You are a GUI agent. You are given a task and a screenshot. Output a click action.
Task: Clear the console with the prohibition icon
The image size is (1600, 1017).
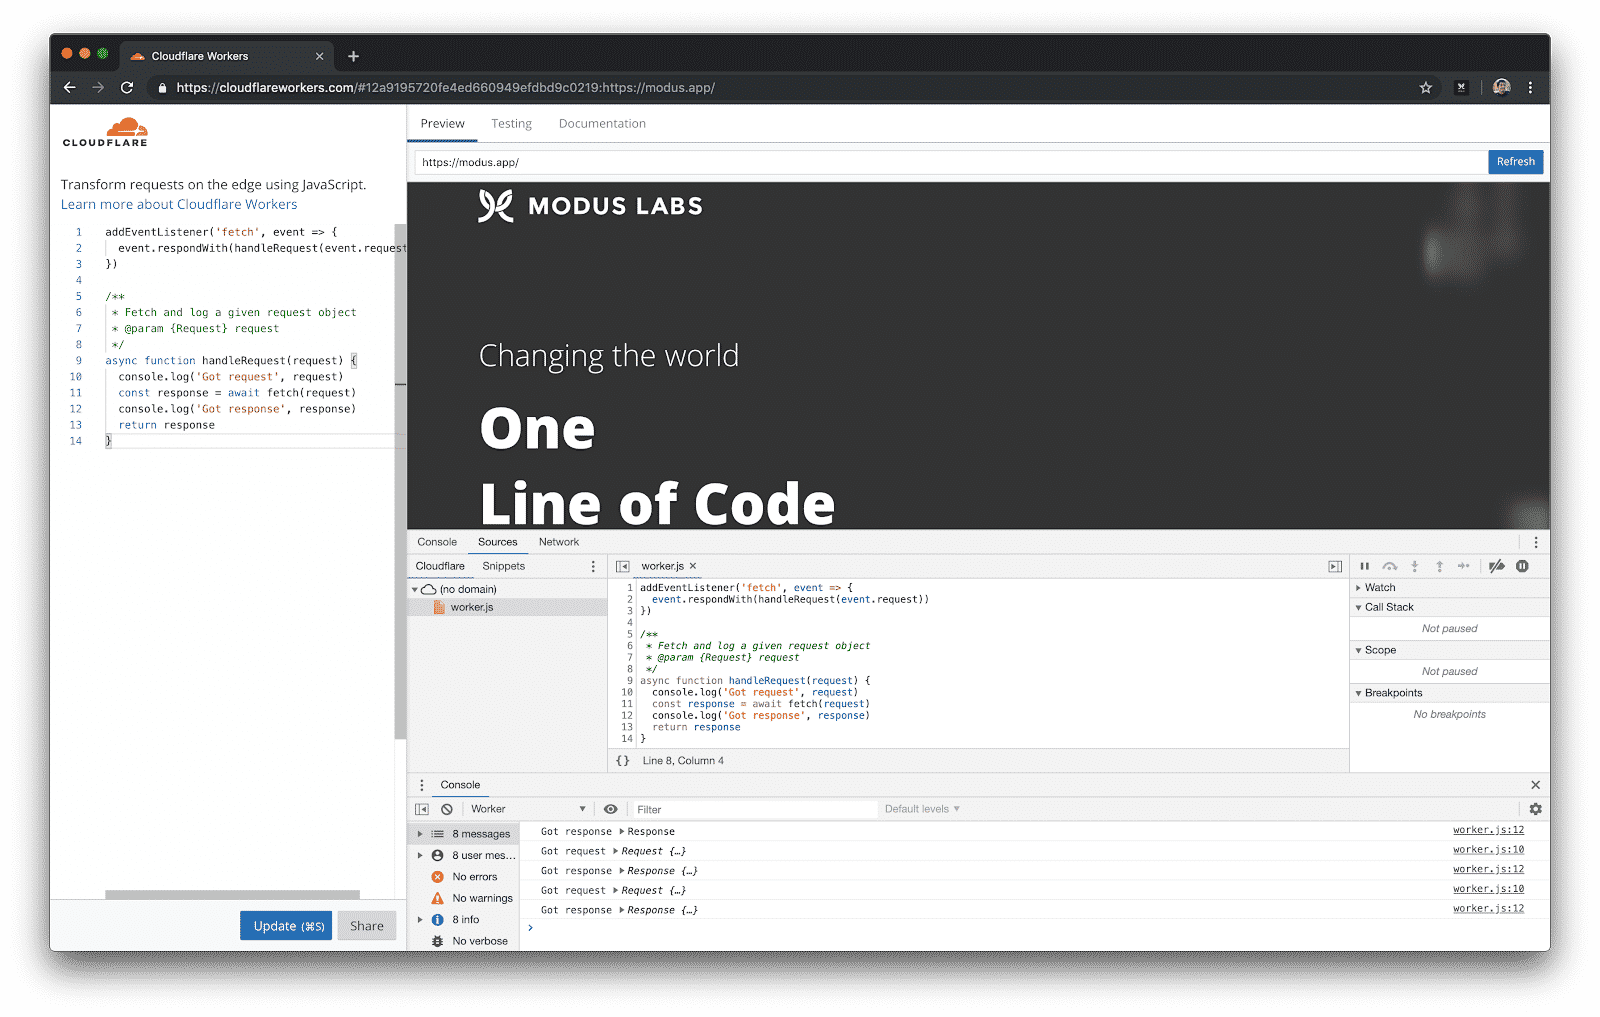tap(446, 809)
